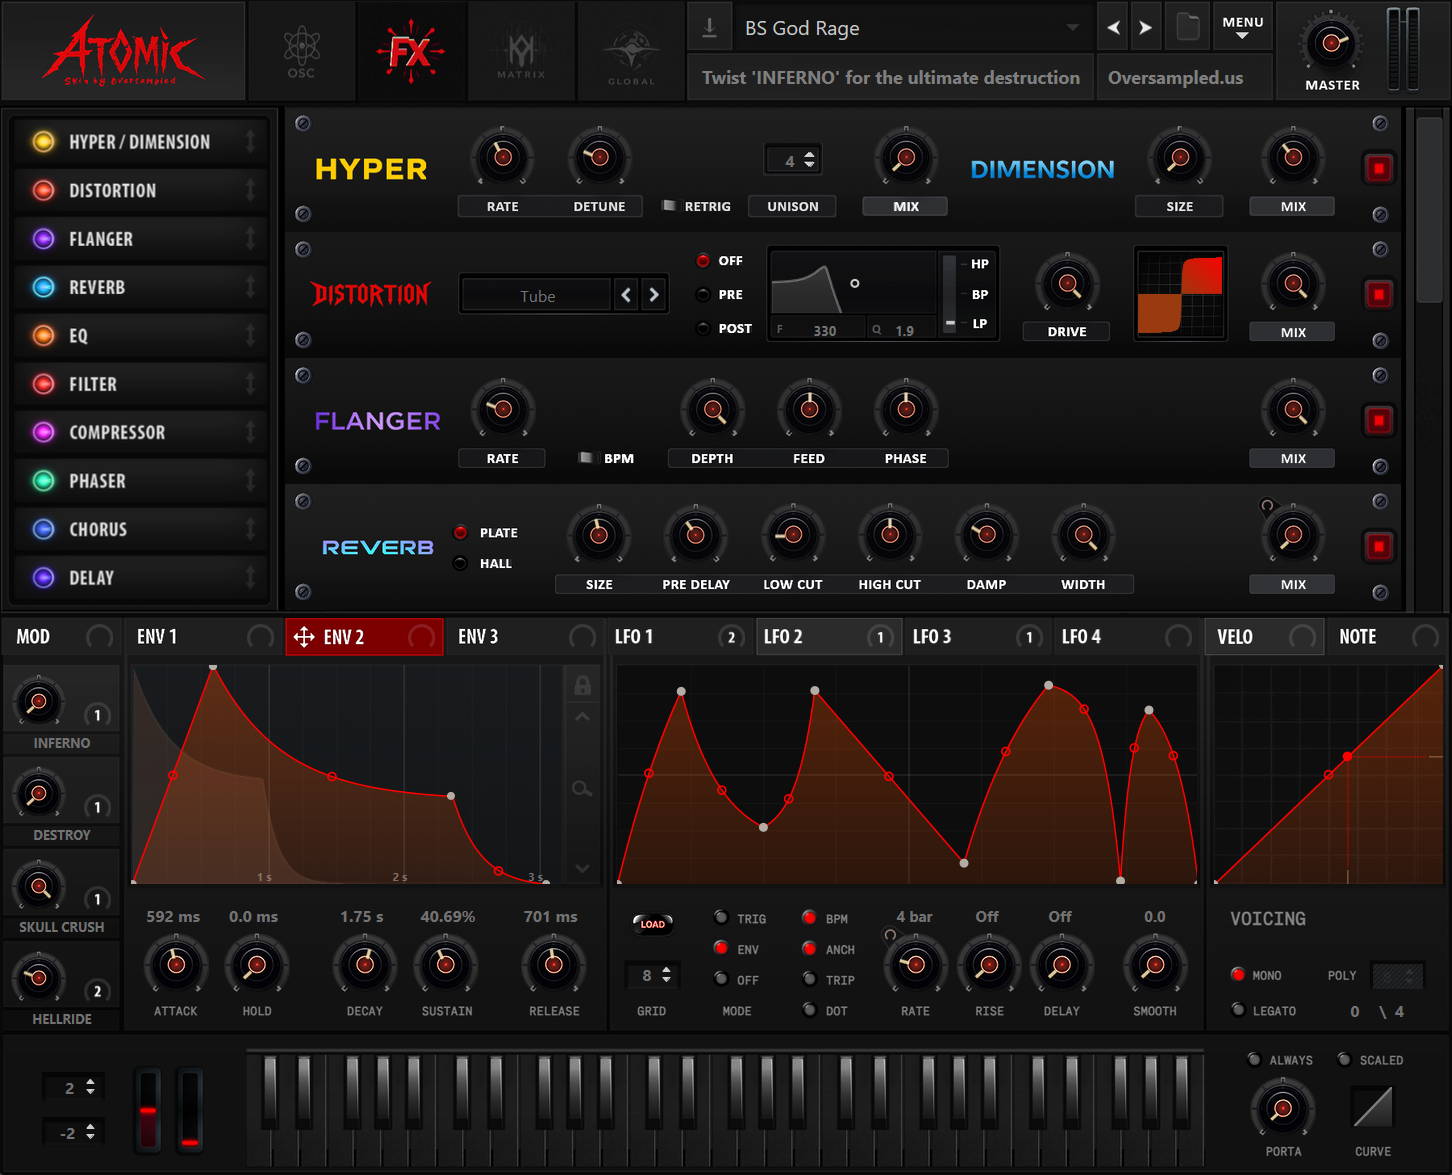This screenshot has height=1175, width=1452.
Task: Select the LFO 1 tab
Action: tap(679, 637)
